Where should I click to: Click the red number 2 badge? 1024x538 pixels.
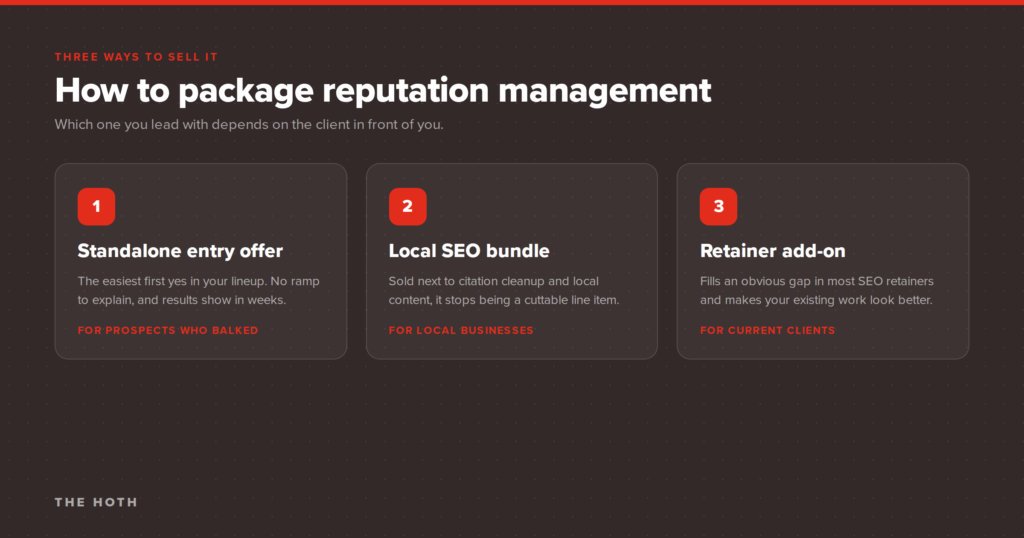408,206
